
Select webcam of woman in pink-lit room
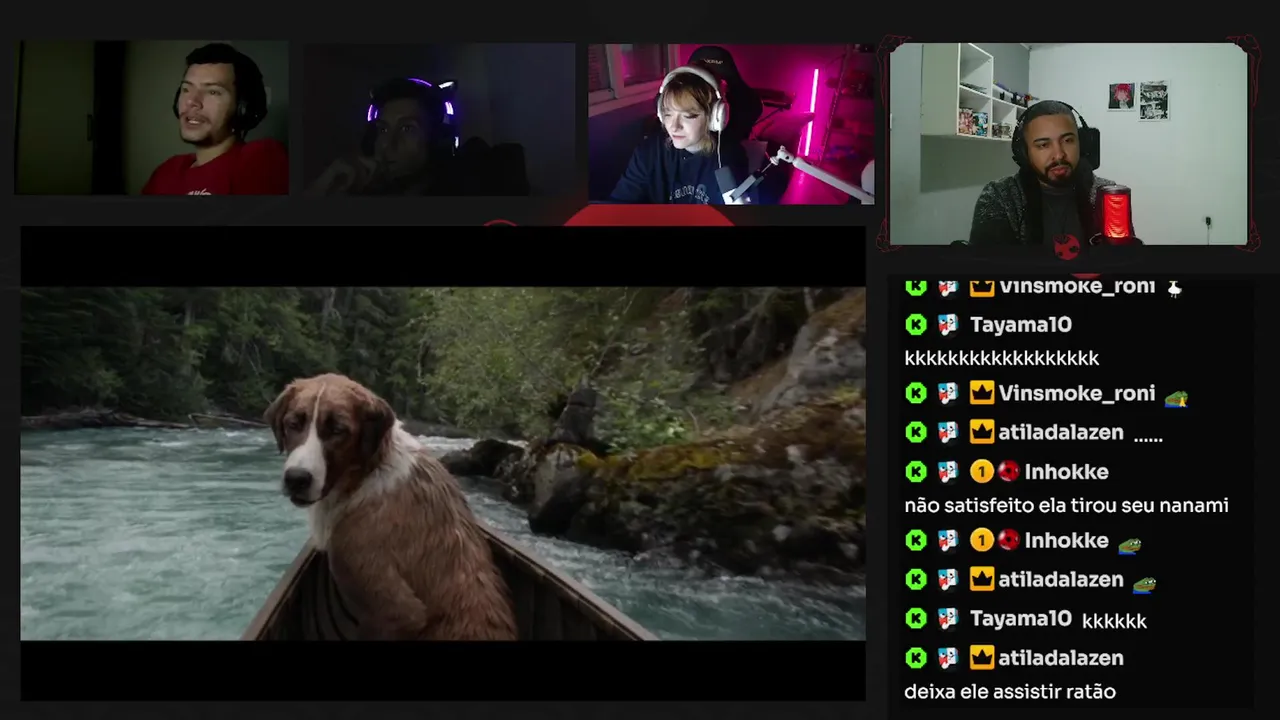pyautogui.click(x=731, y=124)
